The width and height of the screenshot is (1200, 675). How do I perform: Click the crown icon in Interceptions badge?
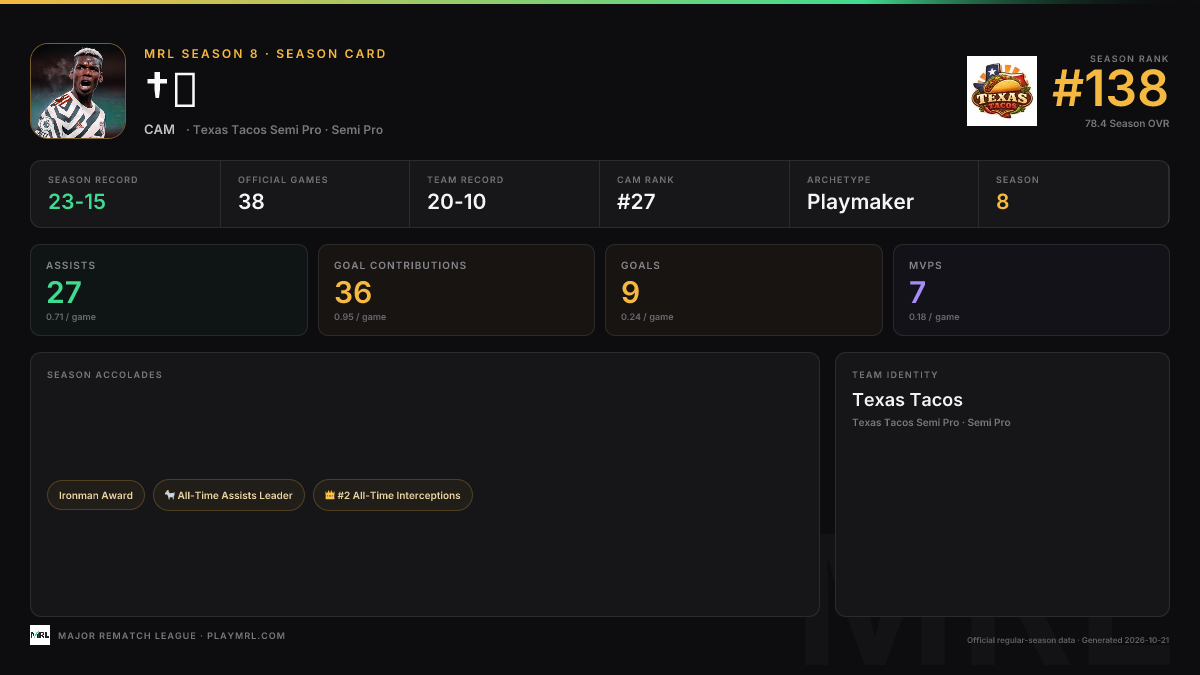330,496
